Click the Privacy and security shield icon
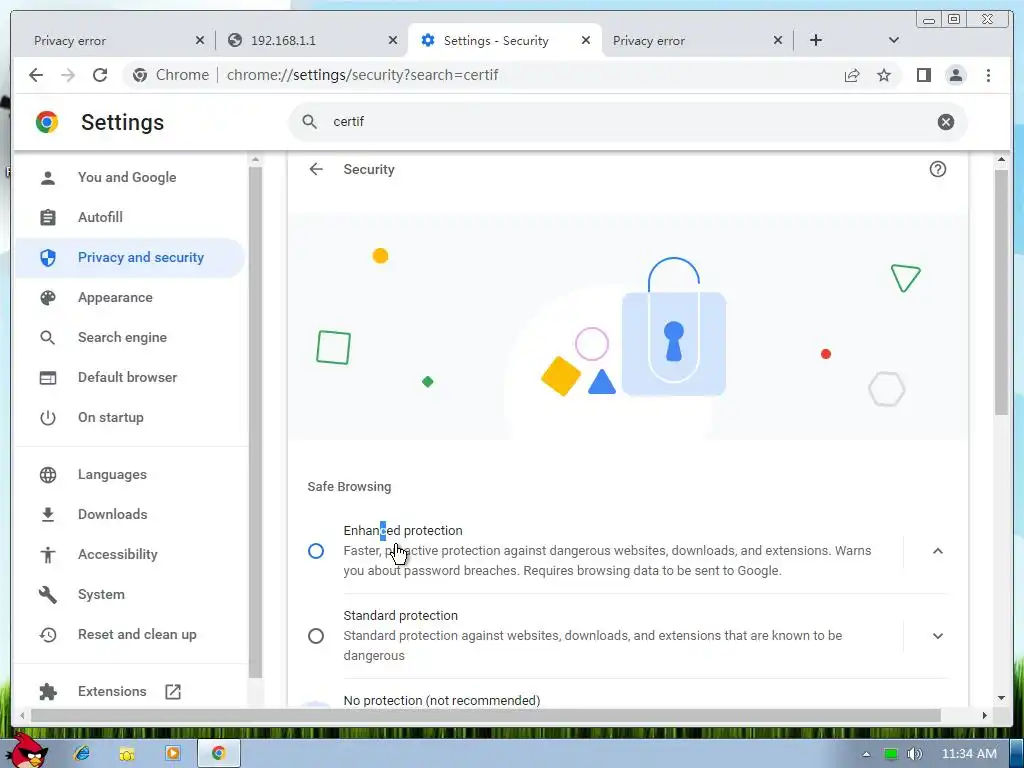Screen dimensions: 1024x768 click(48, 258)
